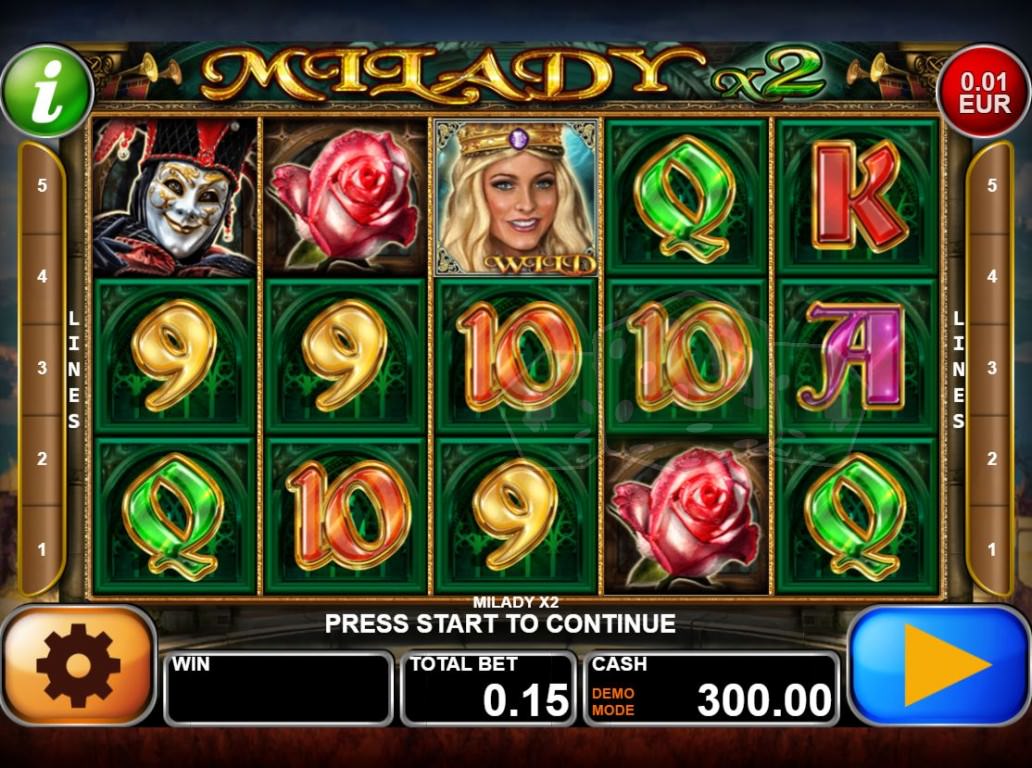1032x768 pixels.
Task: Select line 3 on the left lines panel
Action: pos(42,368)
